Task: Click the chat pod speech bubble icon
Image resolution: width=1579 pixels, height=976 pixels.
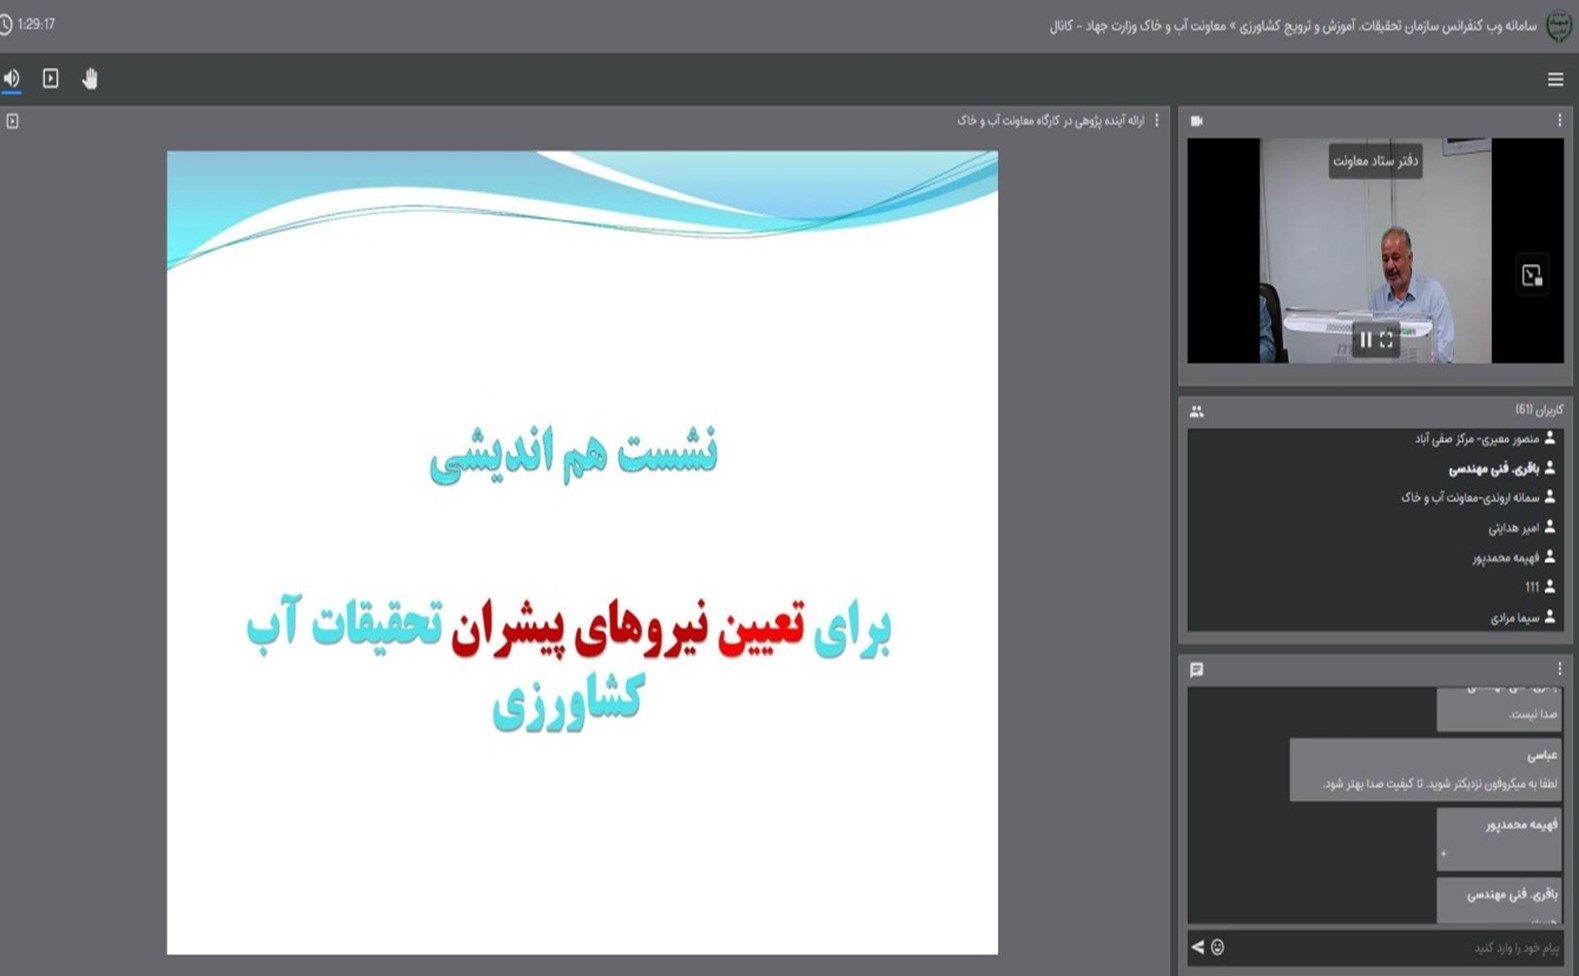Action: coord(1196,670)
